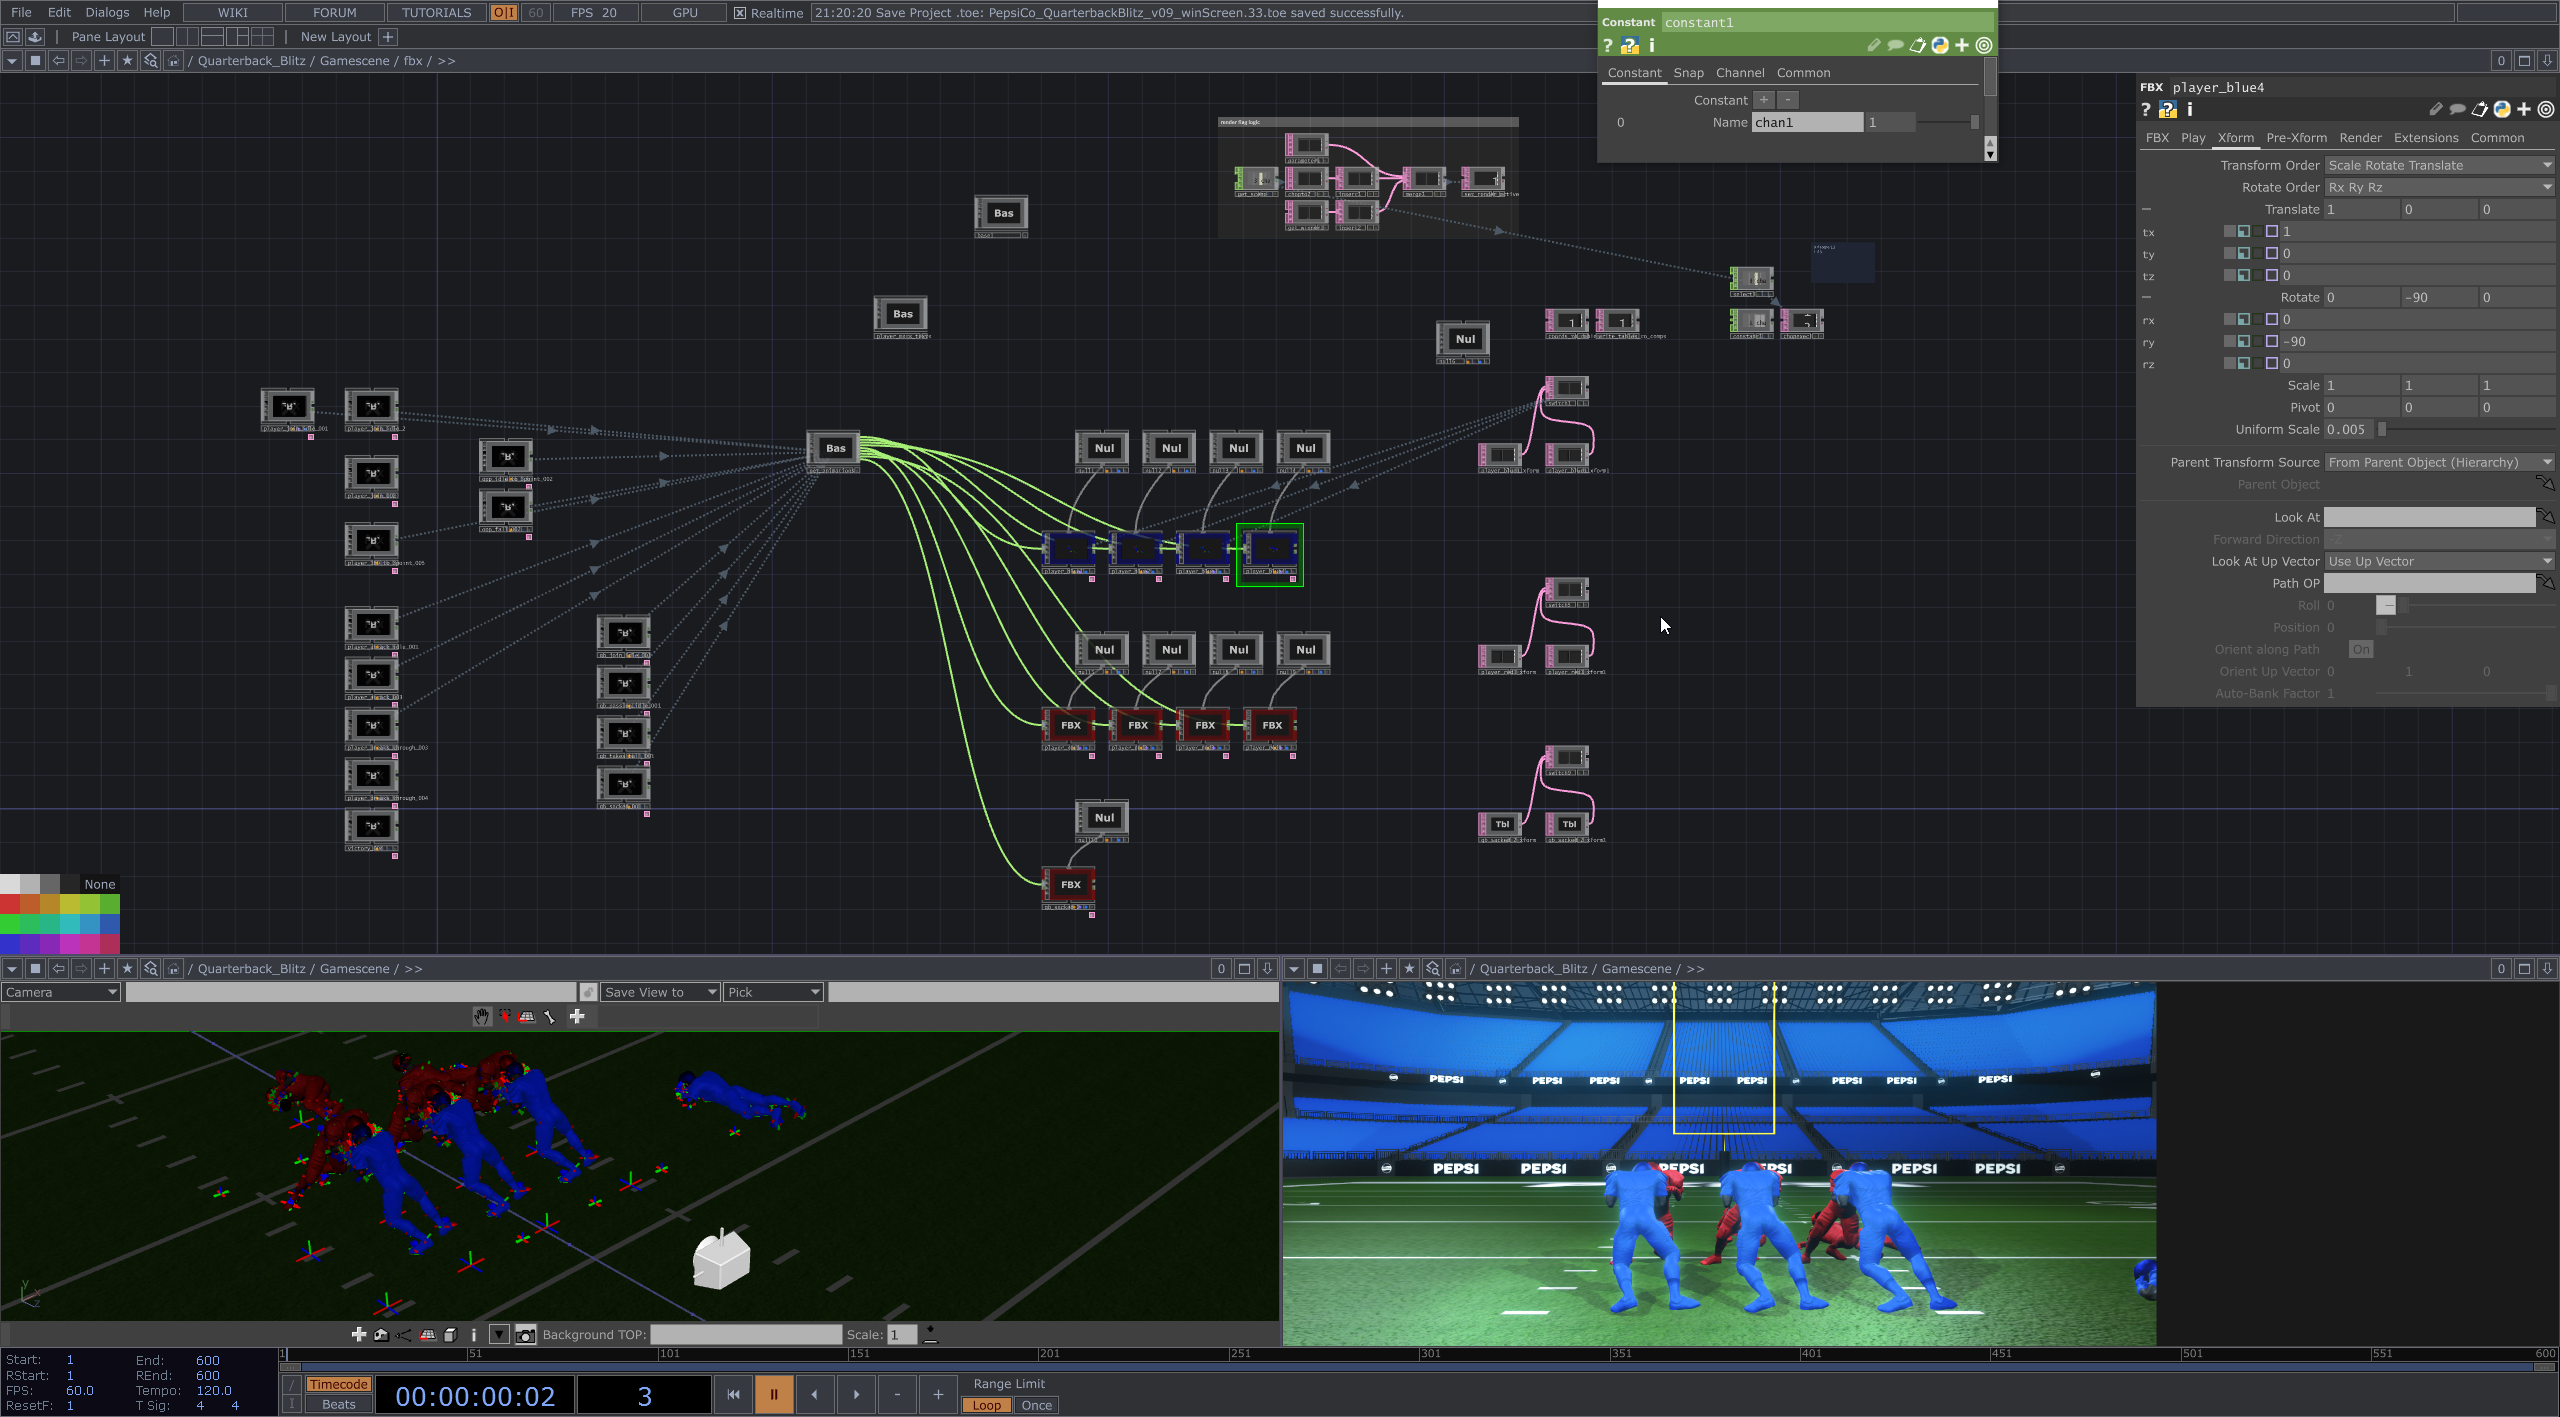Image resolution: width=2560 pixels, height=1417 pixels.
Task: Toggle the Realtime checkbox in the top bar
Action: pos(739,13)
